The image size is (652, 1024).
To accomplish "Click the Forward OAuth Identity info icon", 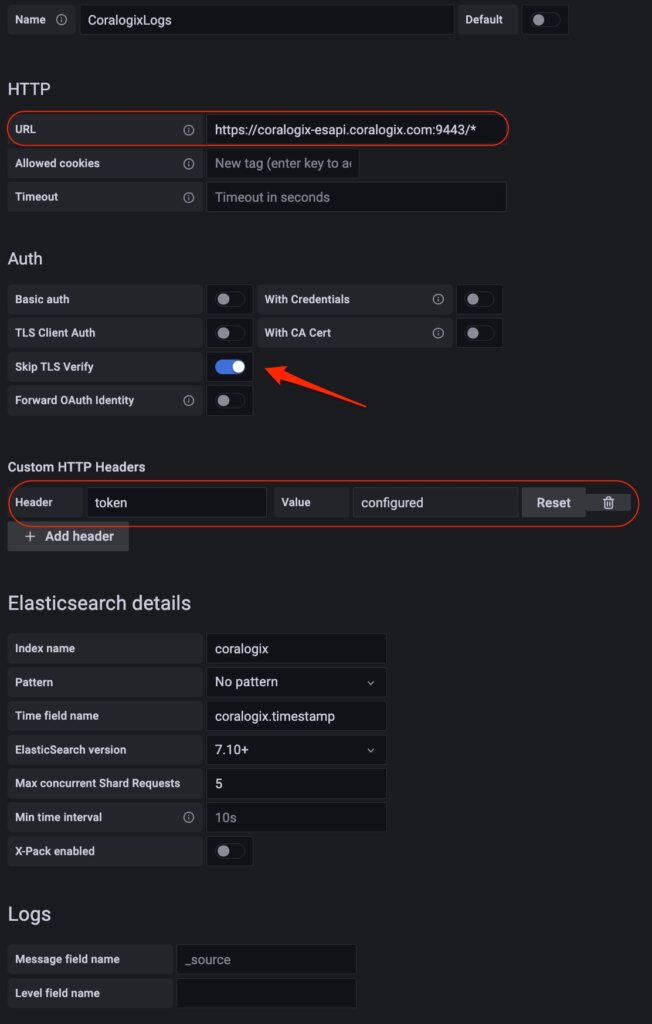I will tap(189, 400).
